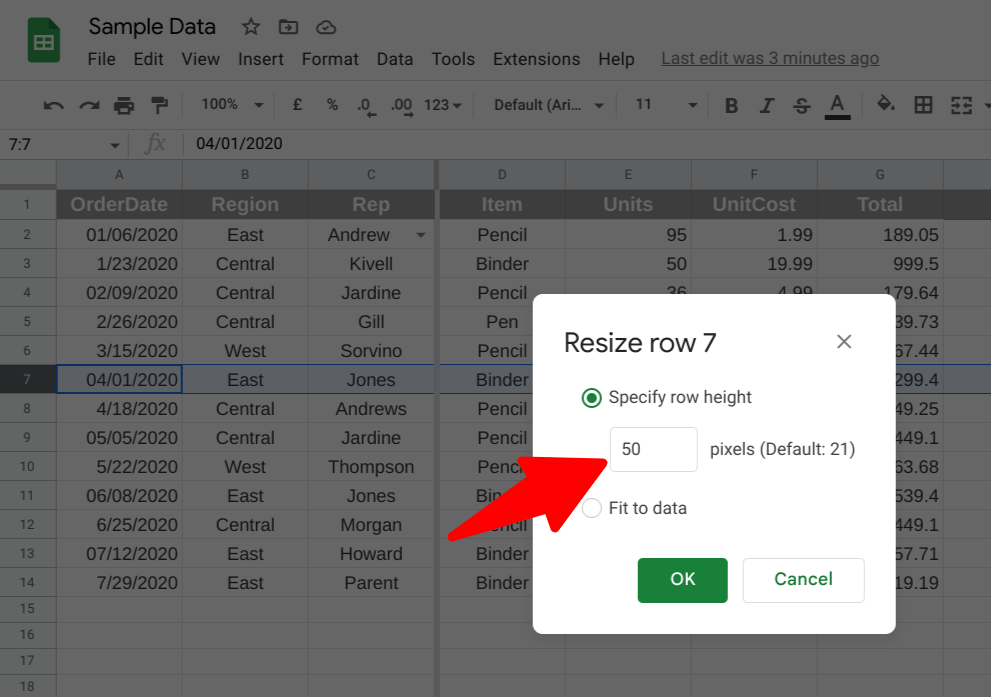Click the row height pixels input field

tap(653, 449)
